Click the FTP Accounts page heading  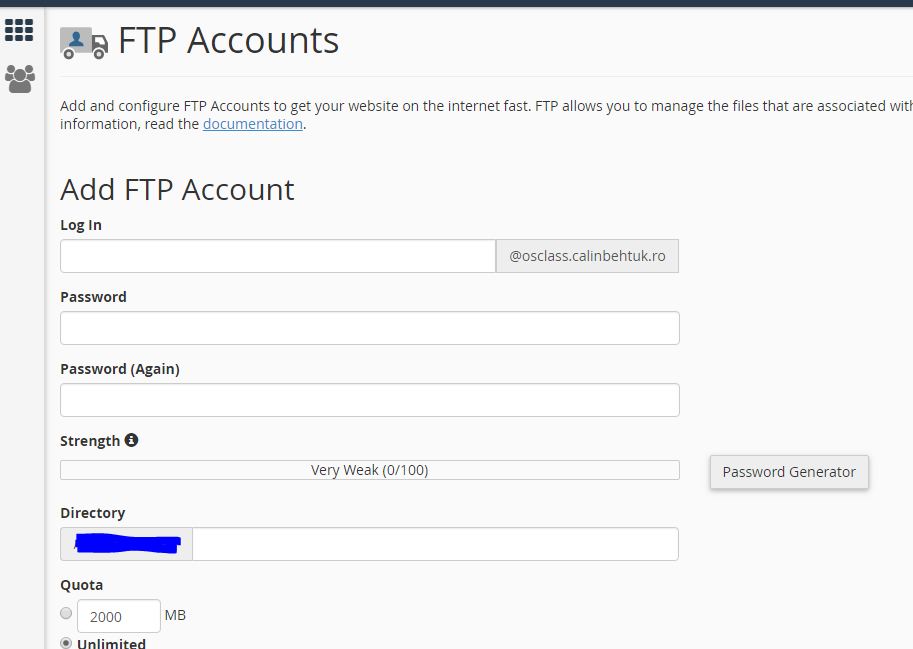click(x=228, y=41)
